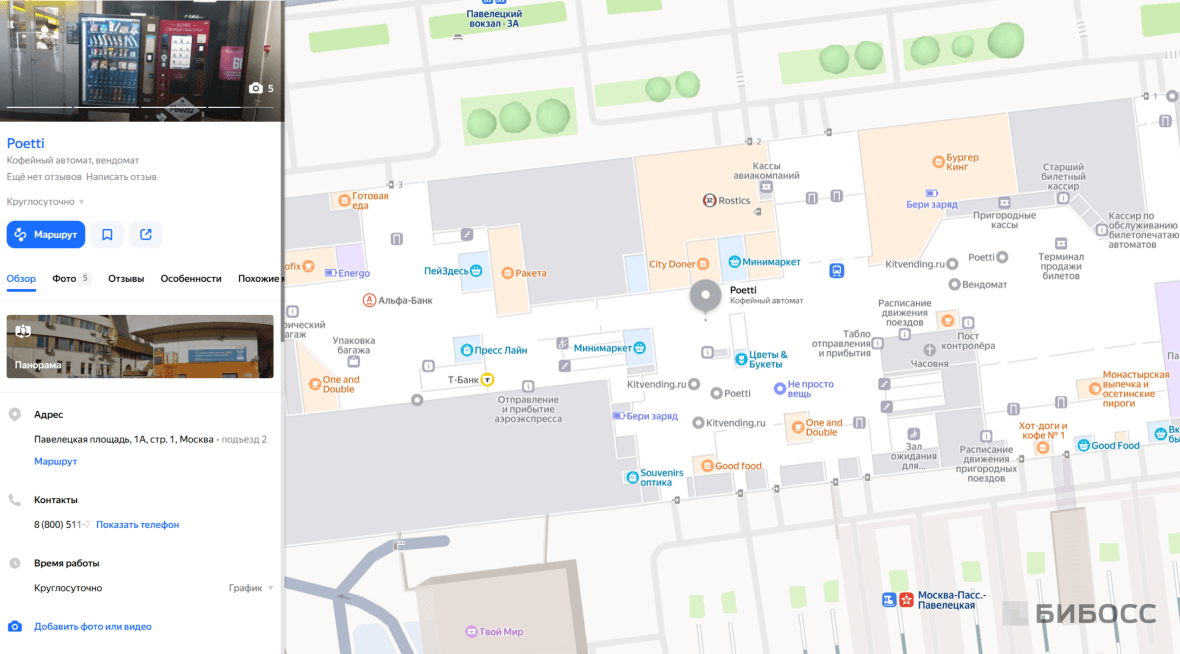Open the Отзывы tab
The height and width of the screenshot is (654, 1180).
[x=126, y=278]
